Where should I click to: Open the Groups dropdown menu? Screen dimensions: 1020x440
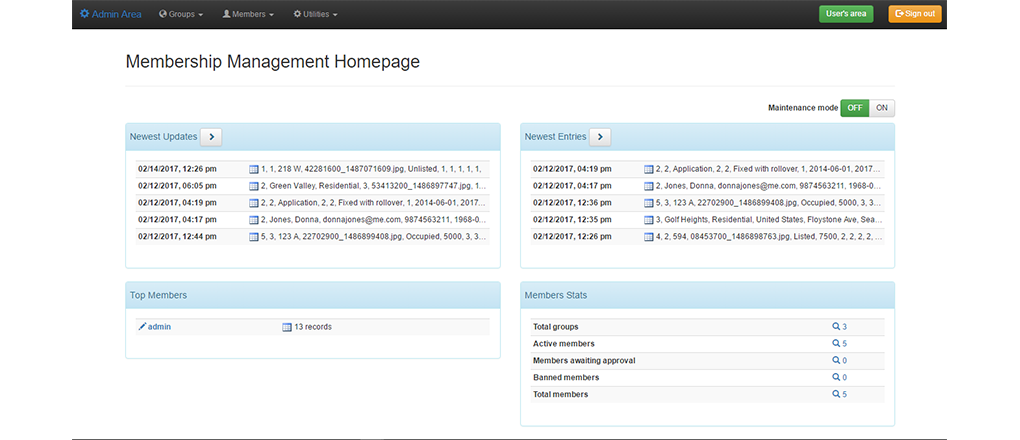click(181, 14)
